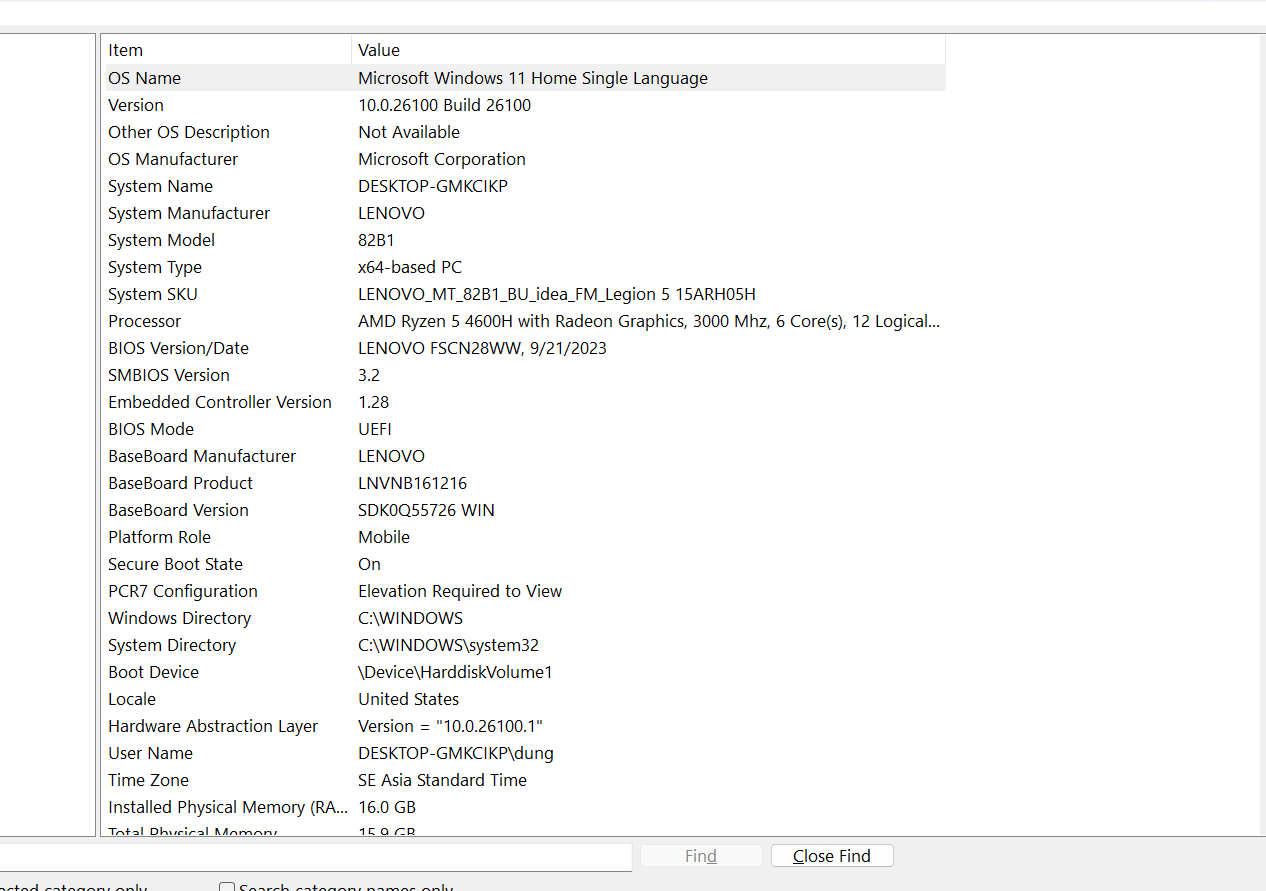Select the Platform Role row
Screen dimensions: 1266x891
(525, 537)
